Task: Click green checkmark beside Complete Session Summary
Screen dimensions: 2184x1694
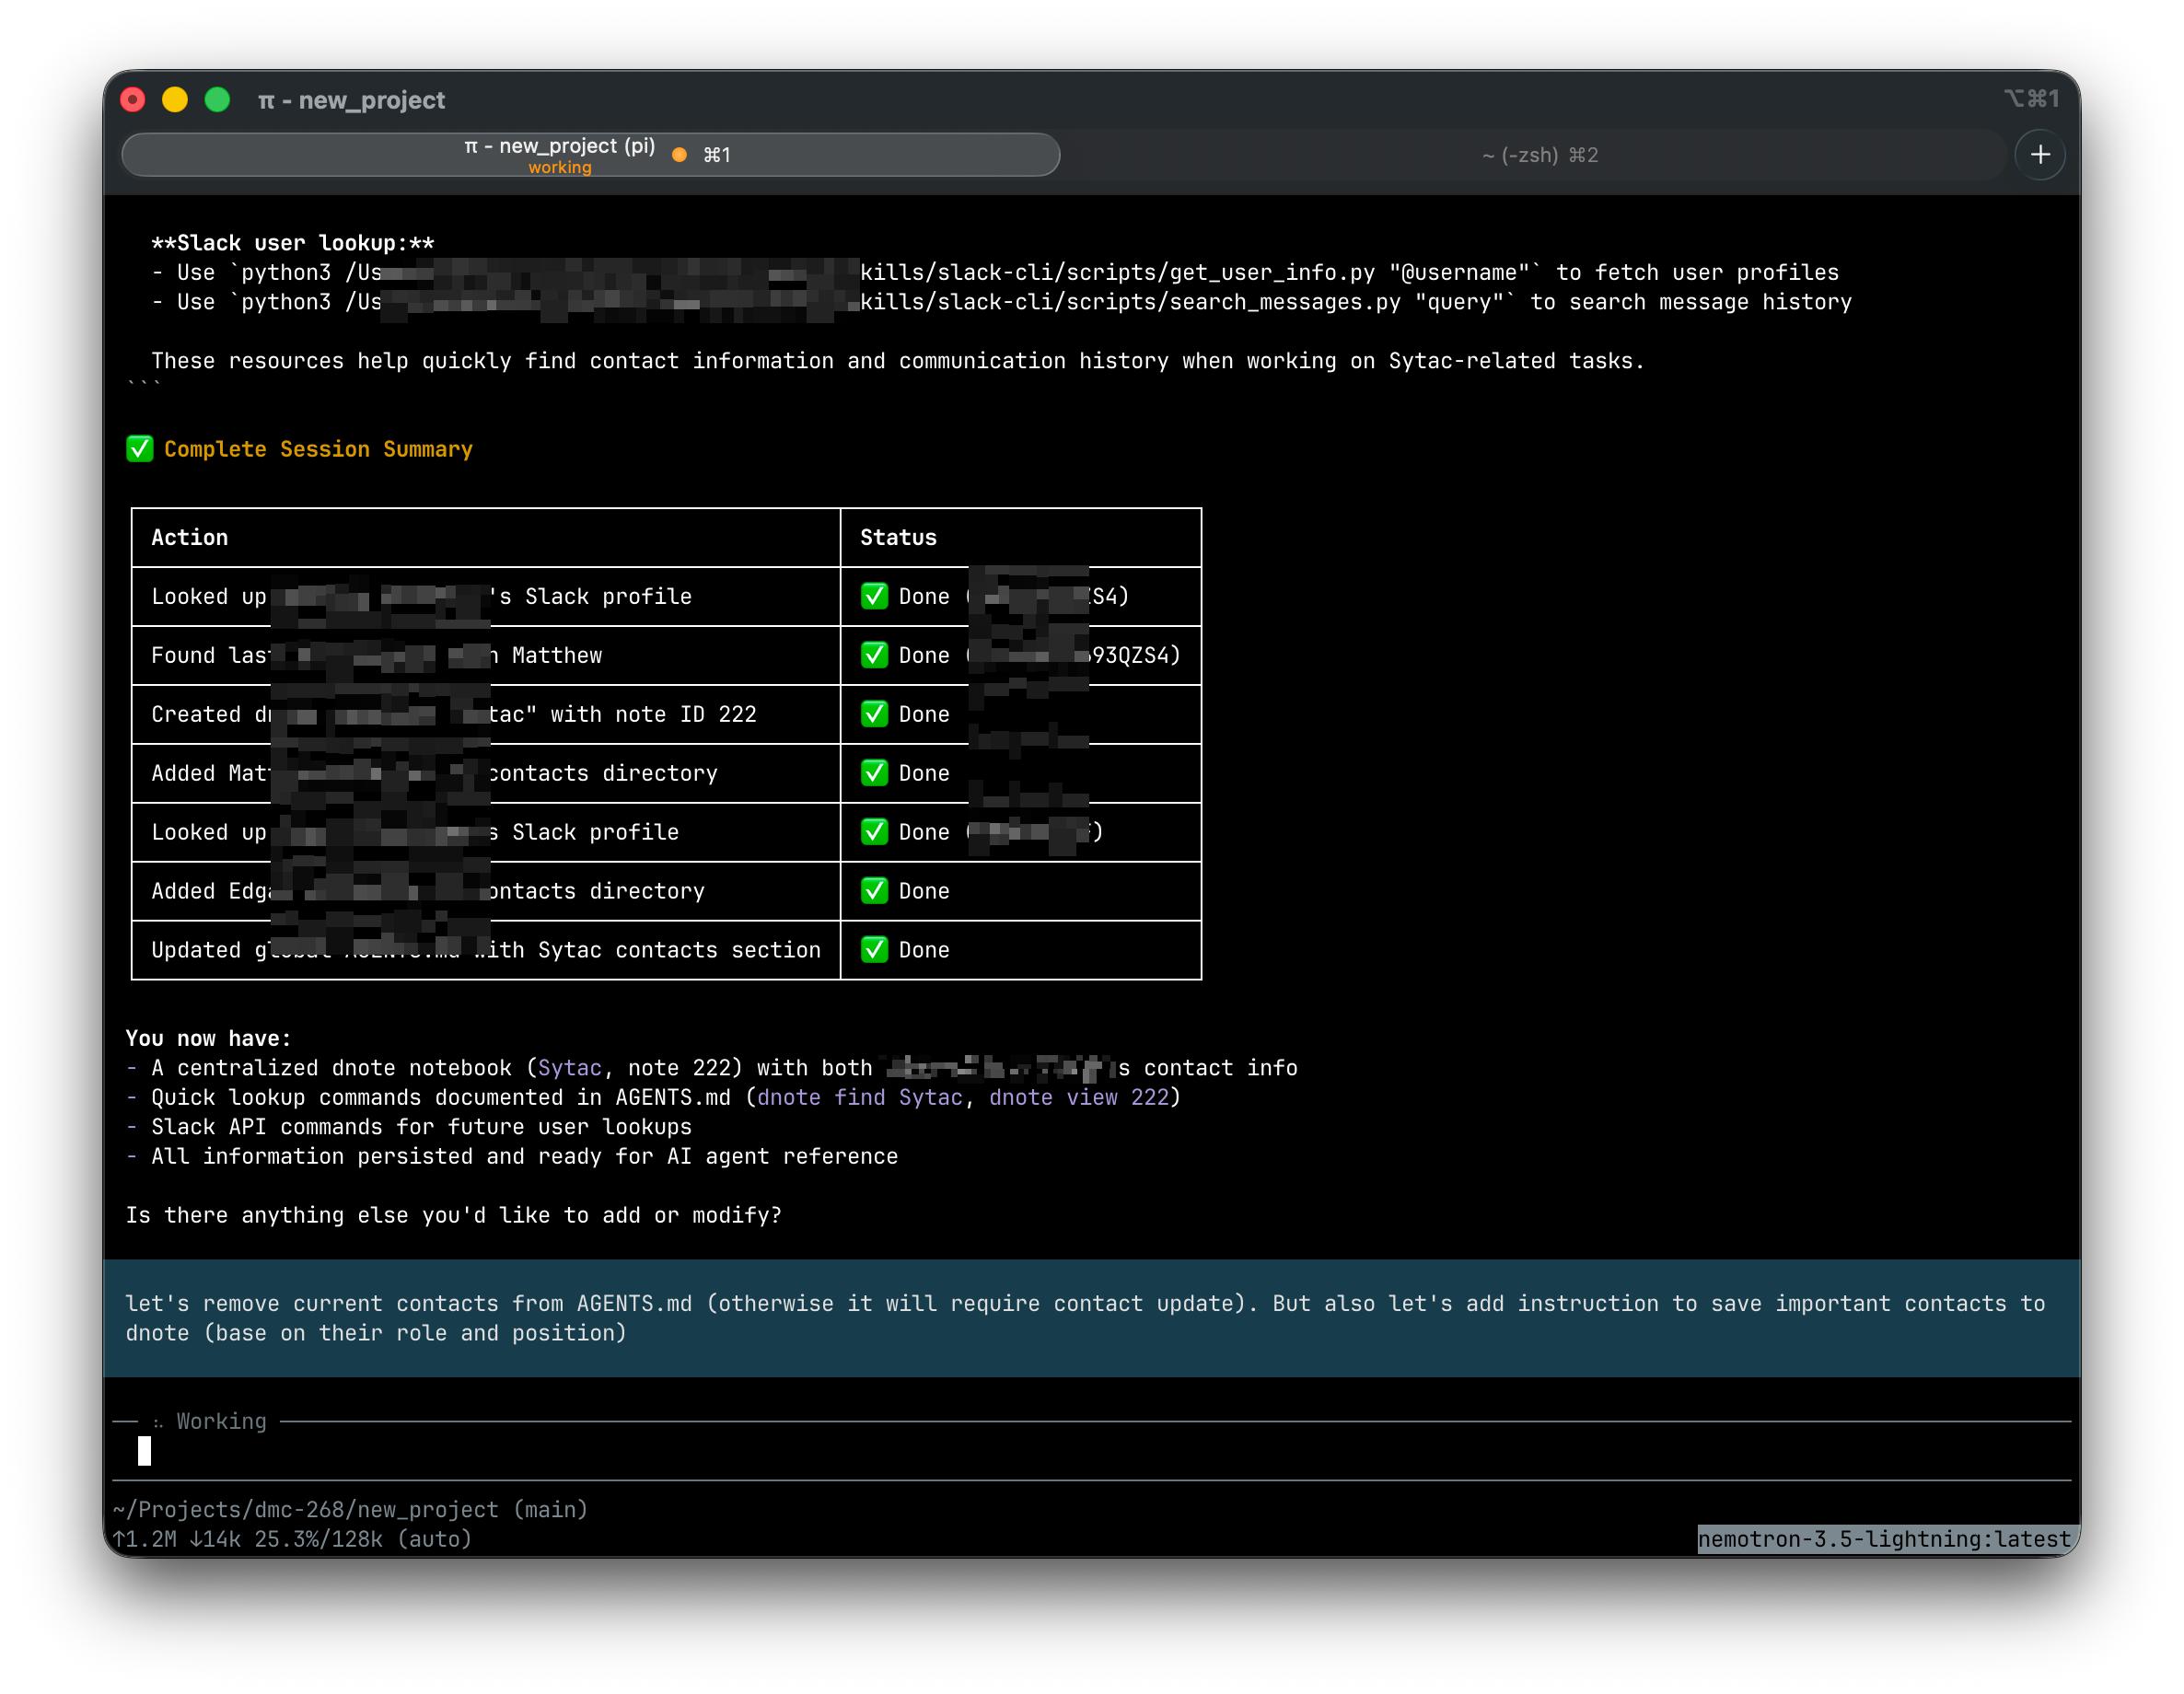Action: coord(140,449)
